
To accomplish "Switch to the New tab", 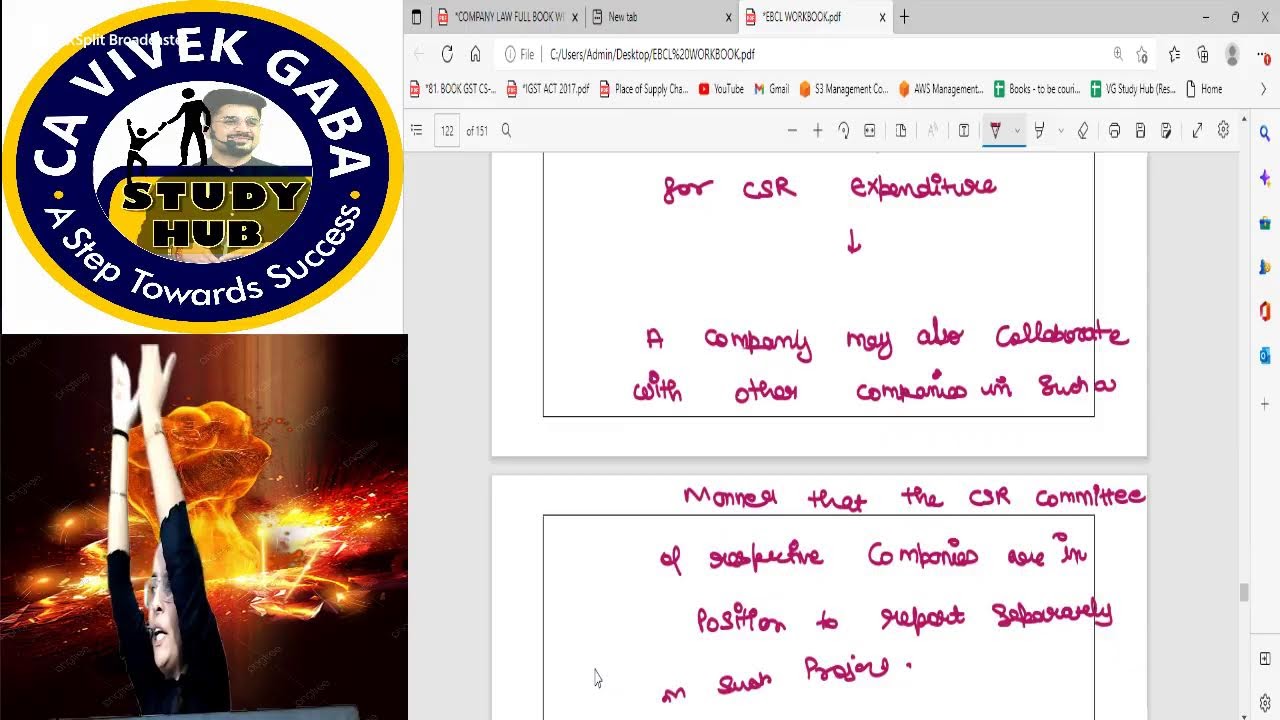I will 661,17.
